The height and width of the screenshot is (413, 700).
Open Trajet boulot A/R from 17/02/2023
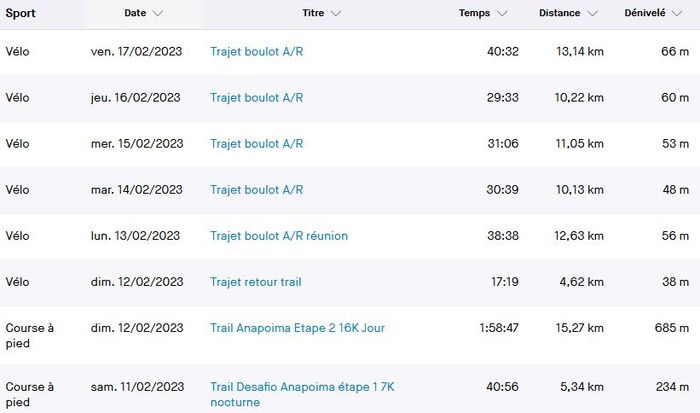256,52
